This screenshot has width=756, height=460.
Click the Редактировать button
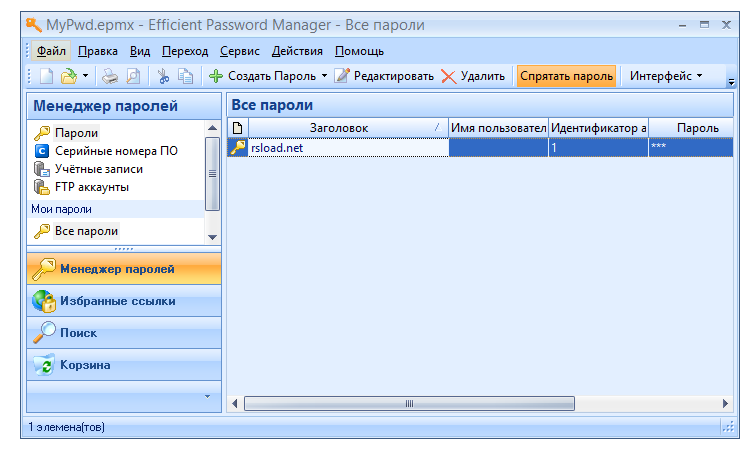tap(384, 76)
